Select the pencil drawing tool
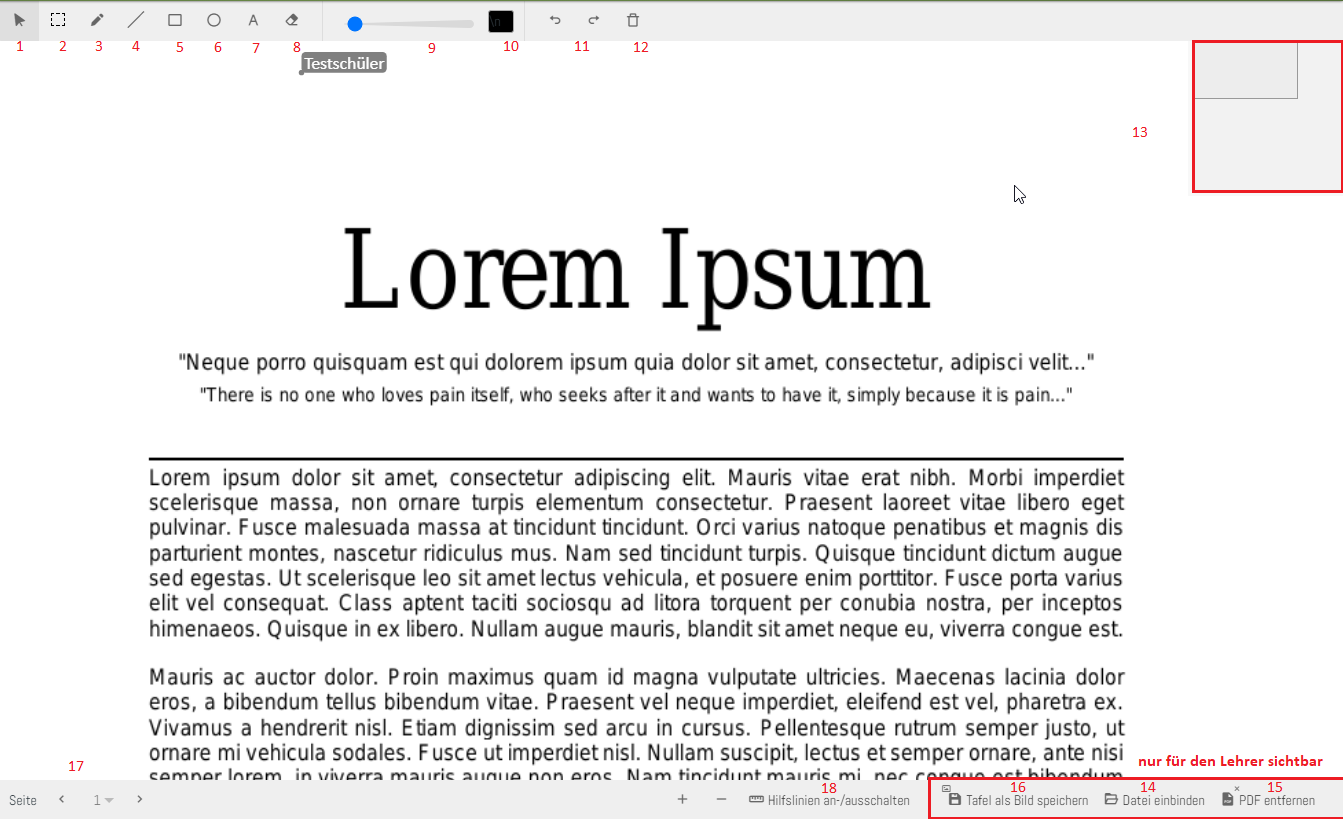This screenshot has height=819, width=1343. coord(97,20)
